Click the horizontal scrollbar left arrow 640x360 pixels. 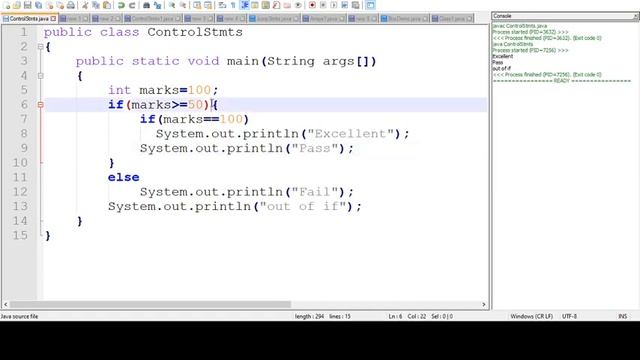point(5,304)
